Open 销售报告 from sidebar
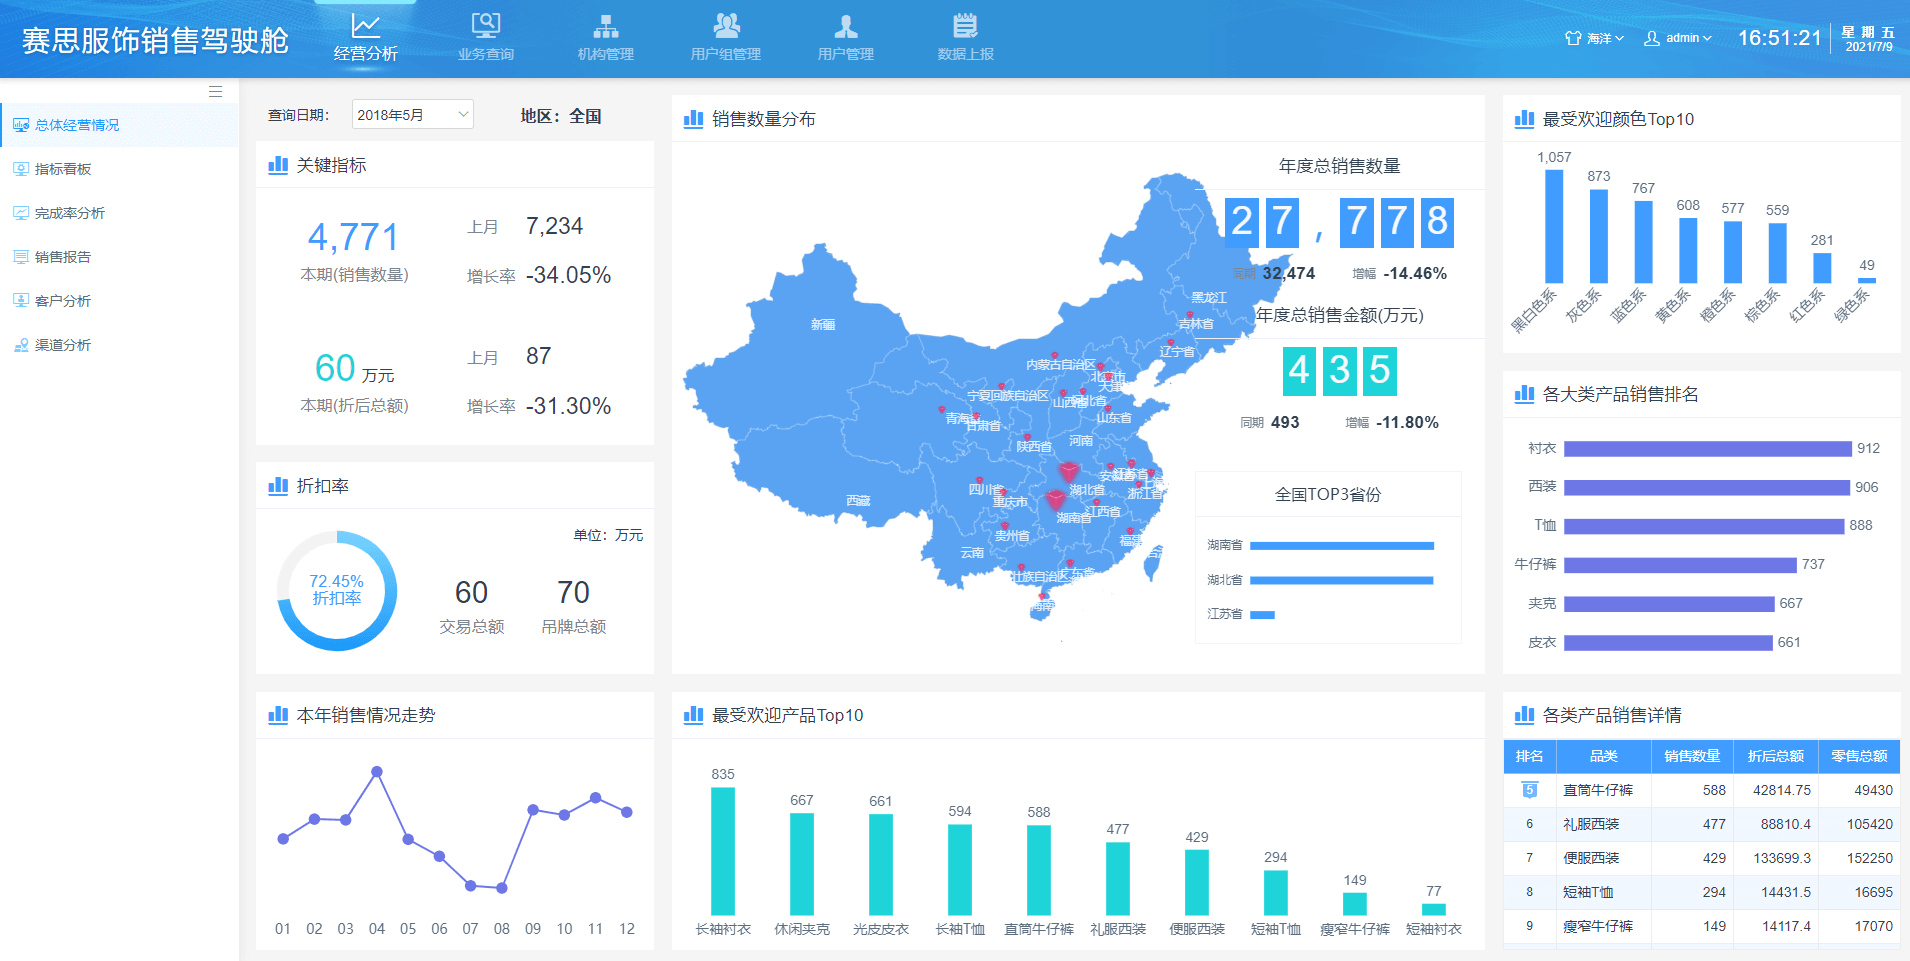Image resolution: width=1910 pixels, height=961 pixels. point(63,257)
